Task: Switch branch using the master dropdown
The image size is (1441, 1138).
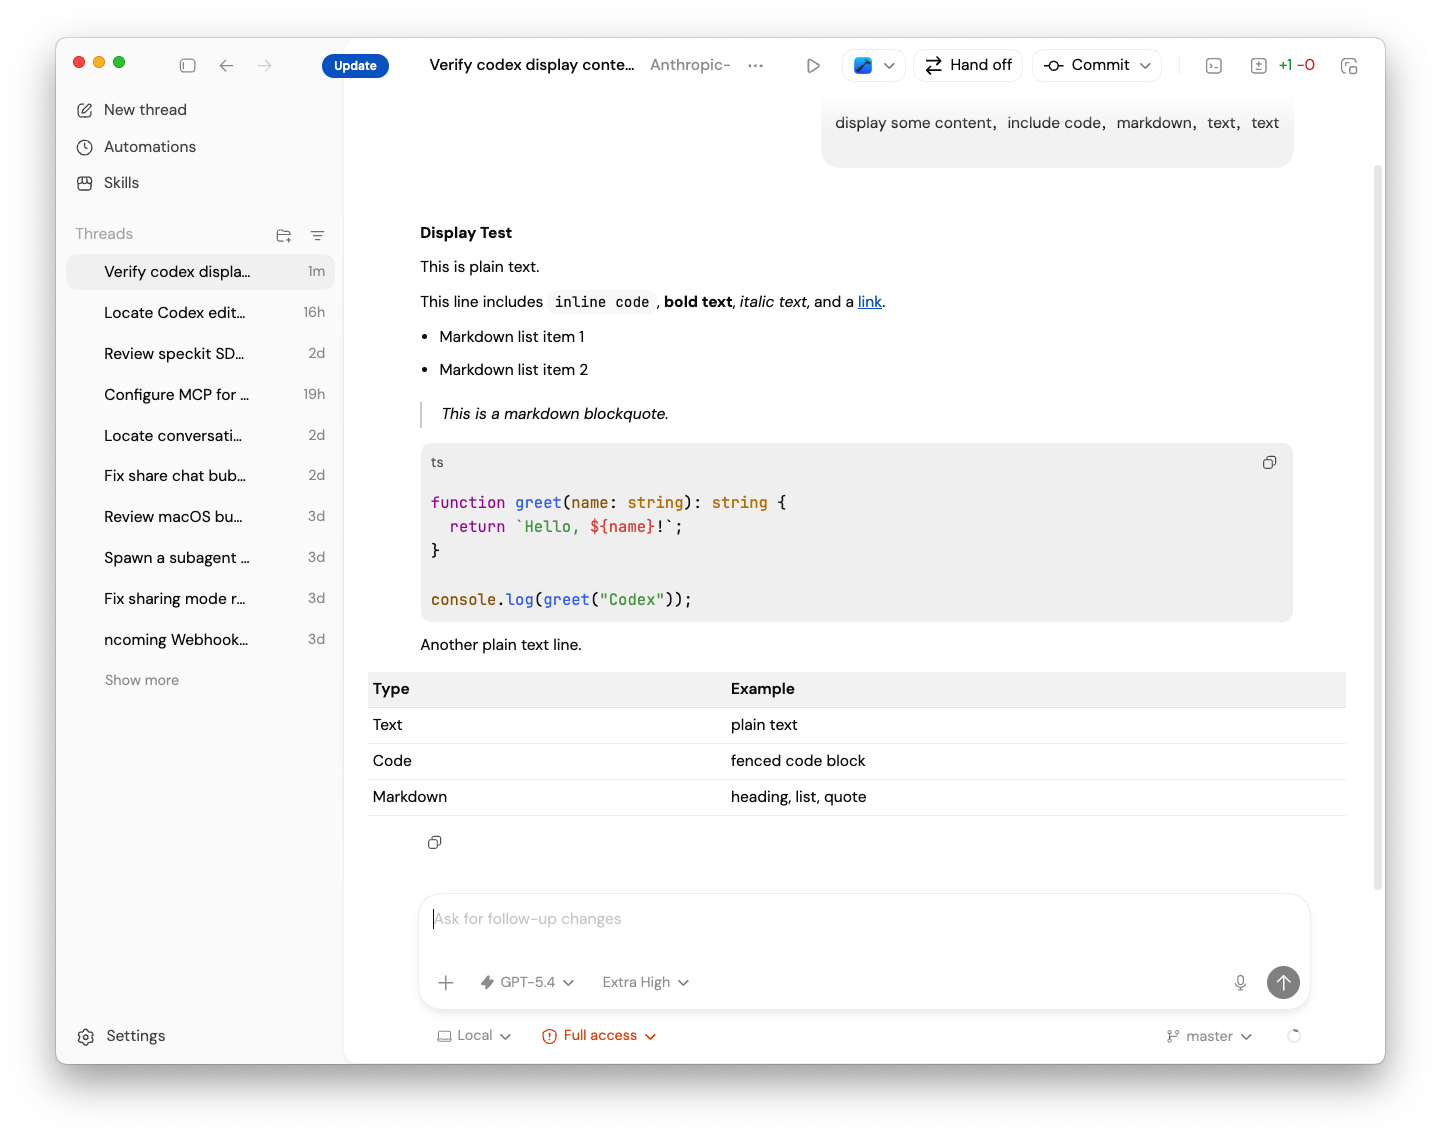Action: click(1209, 1036)
